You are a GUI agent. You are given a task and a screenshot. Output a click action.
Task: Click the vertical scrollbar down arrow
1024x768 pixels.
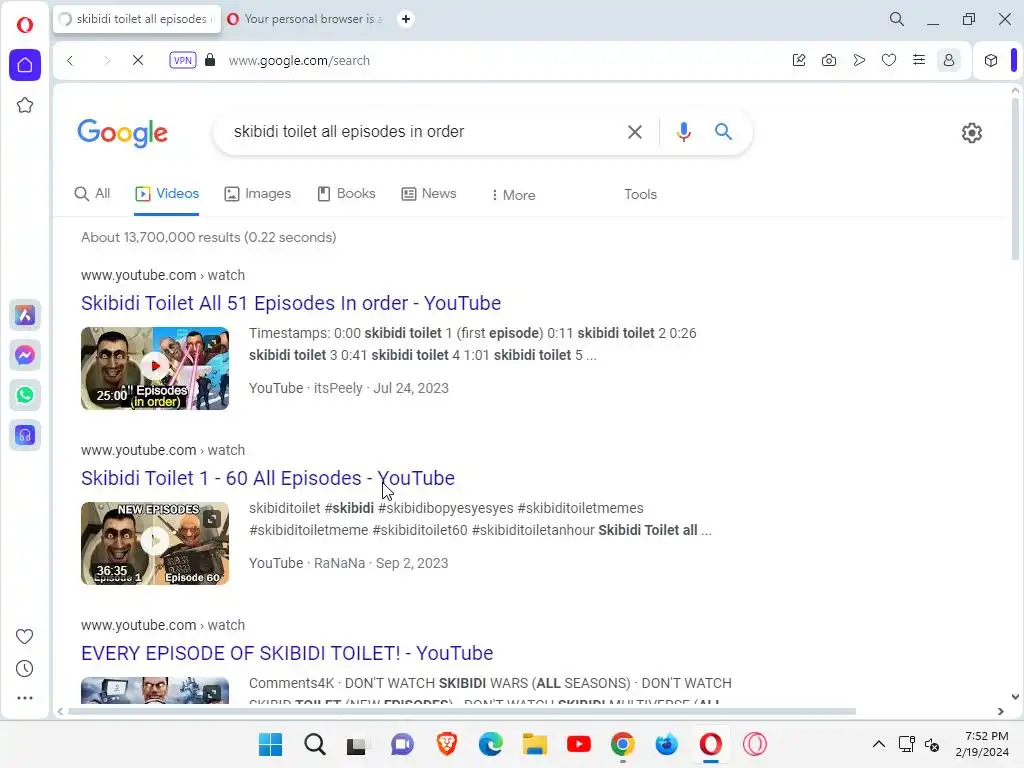pos(1015,697)
